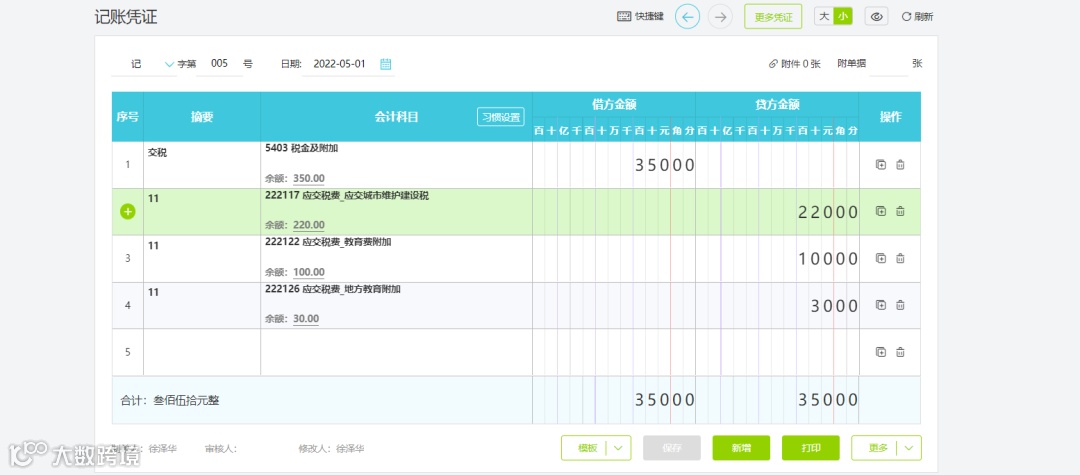
Task: Click the 摘要 column header
Action: [x=202, y=117]
